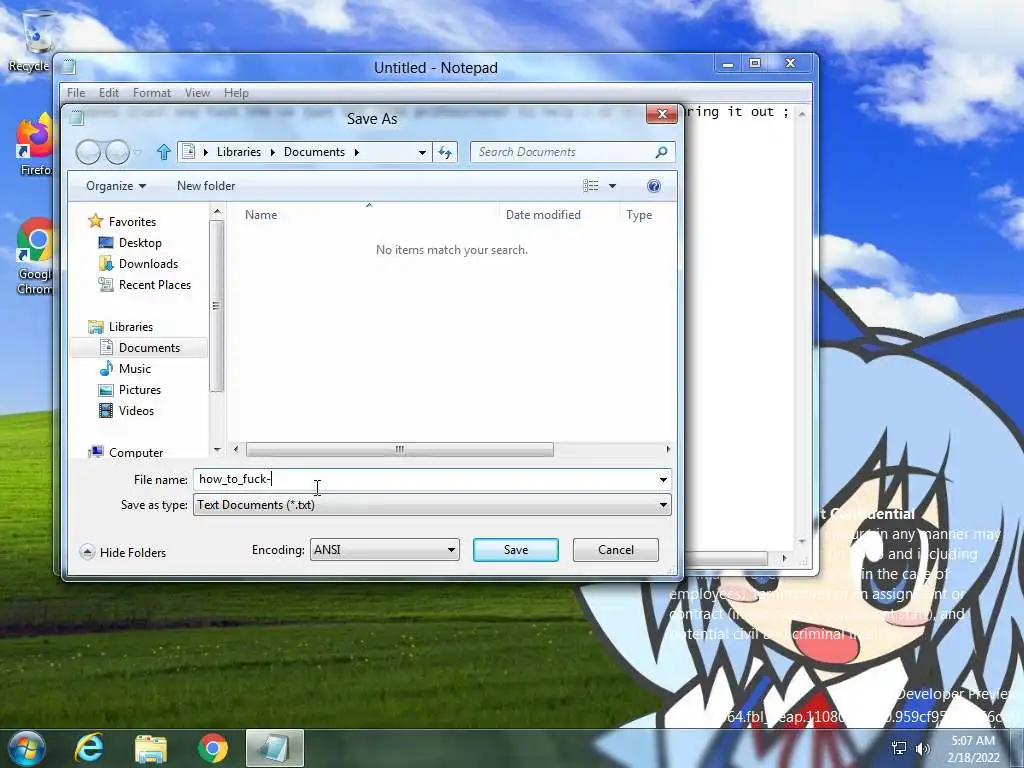Click the magnifier icon in Search Documents
The width and height of the screenshot is (1024, 768).
point(661,152)
